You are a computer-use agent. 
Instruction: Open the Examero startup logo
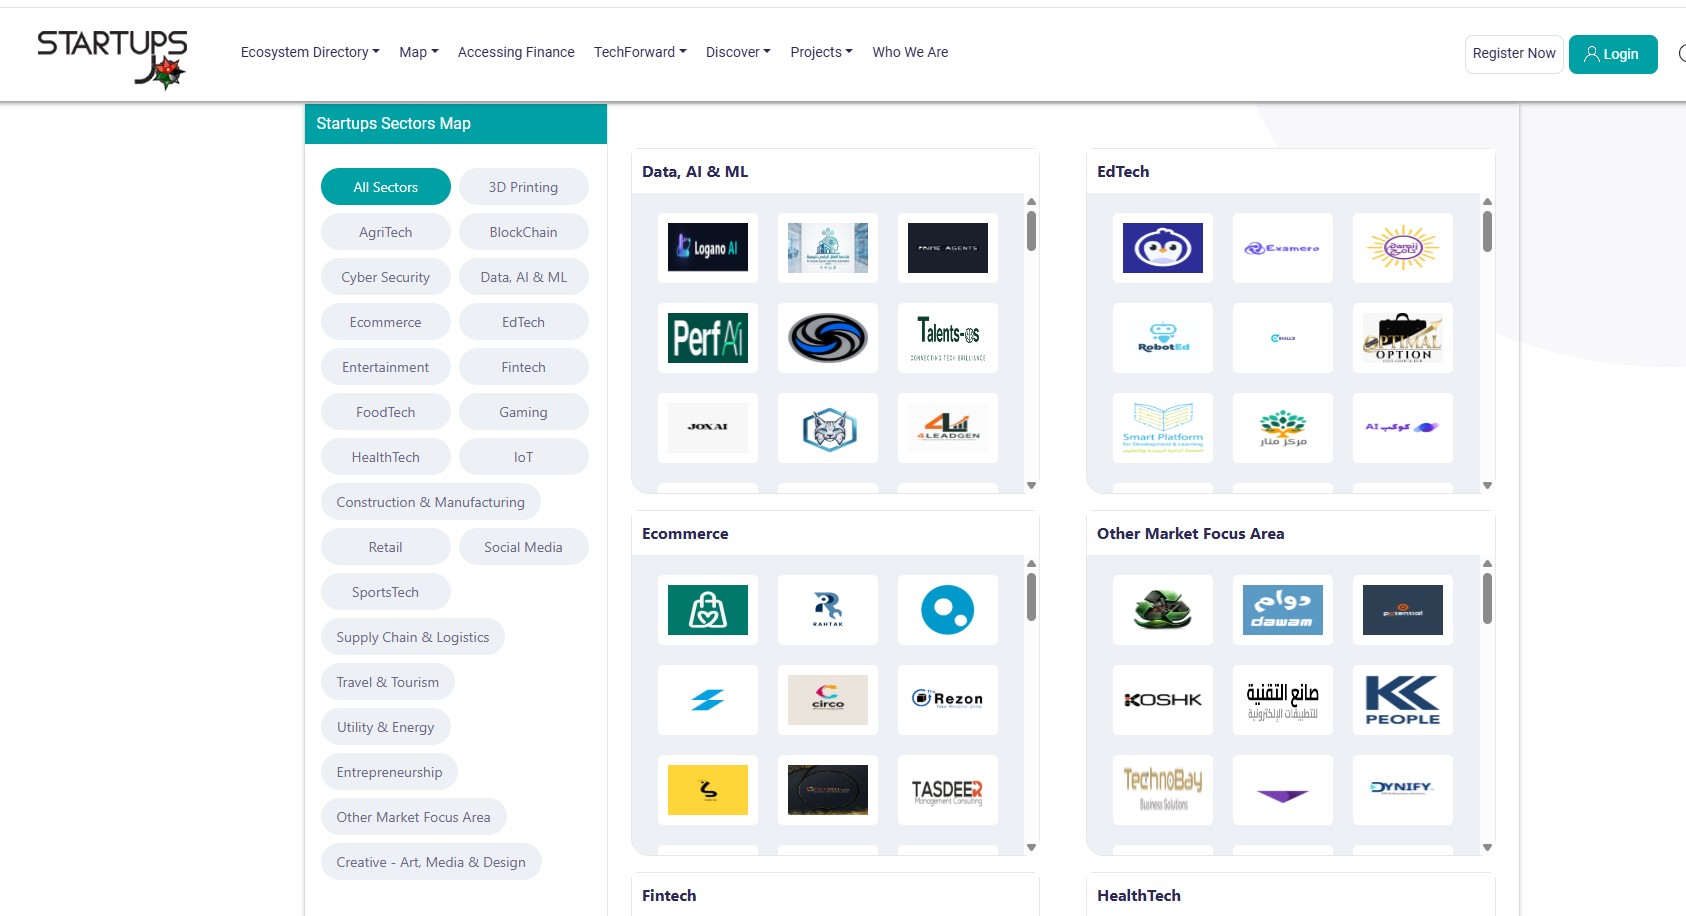pyautogui.click(x=1283, y=248)
